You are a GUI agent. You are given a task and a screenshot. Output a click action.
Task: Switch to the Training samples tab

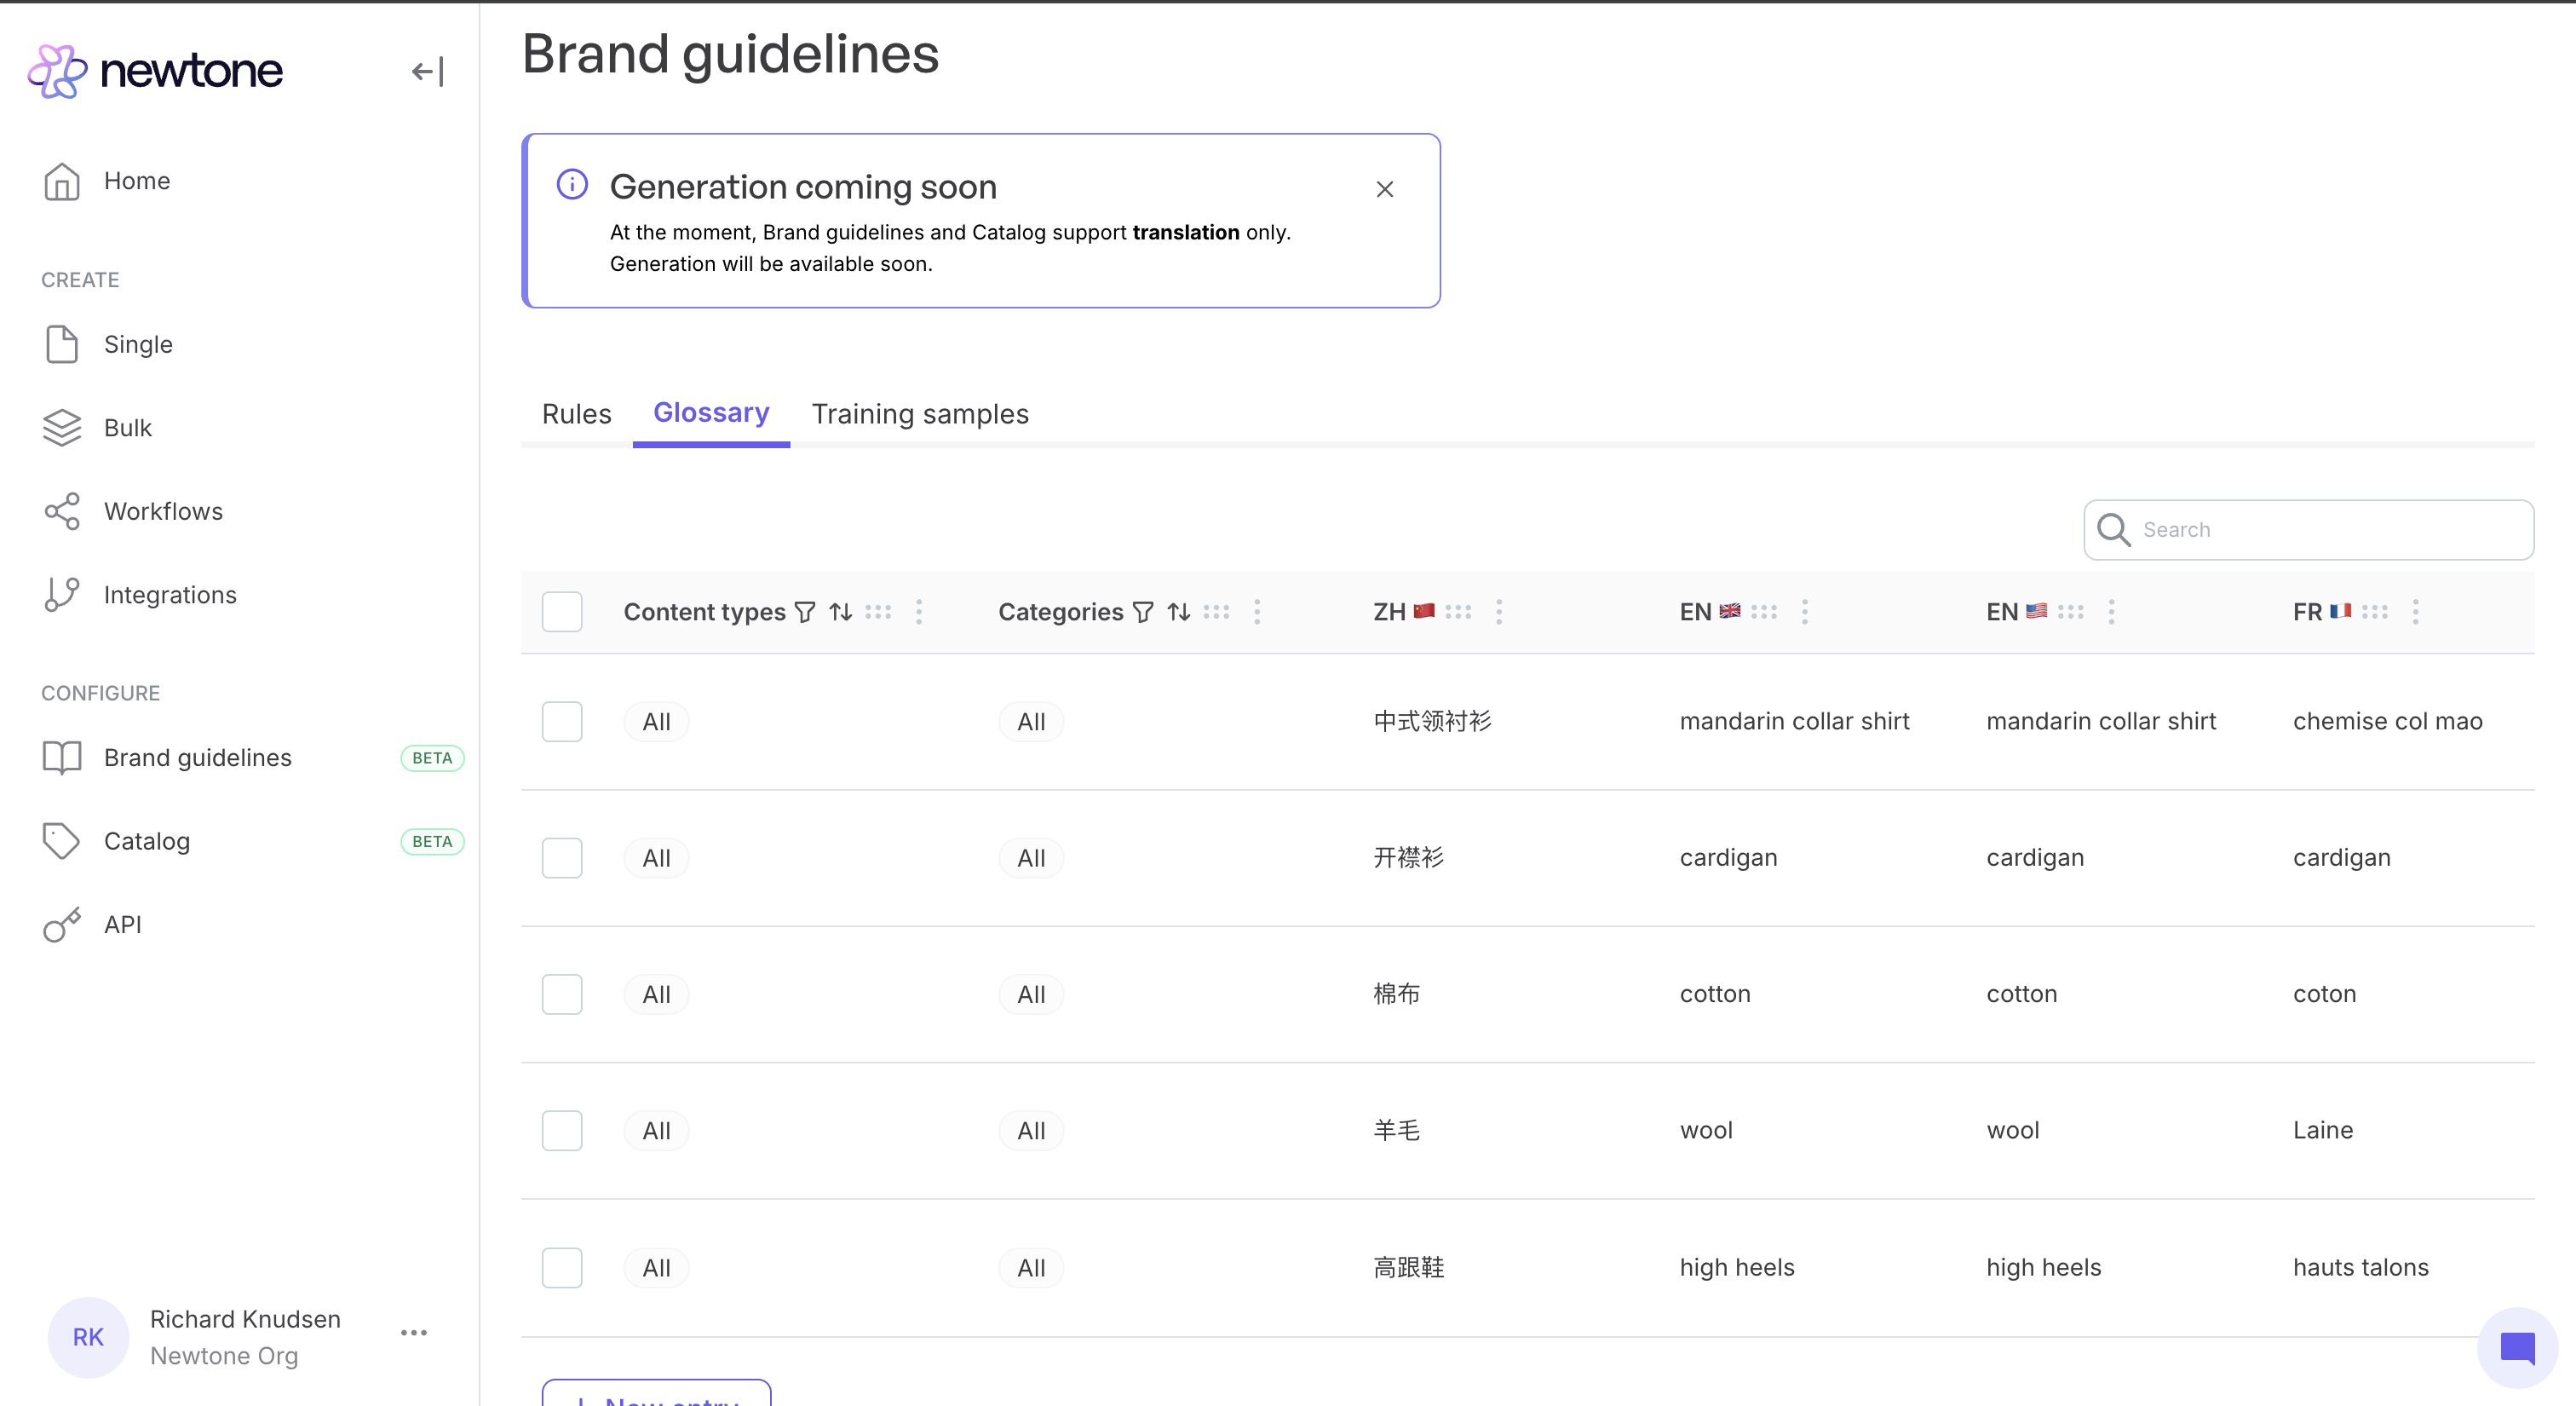point(920,414)
